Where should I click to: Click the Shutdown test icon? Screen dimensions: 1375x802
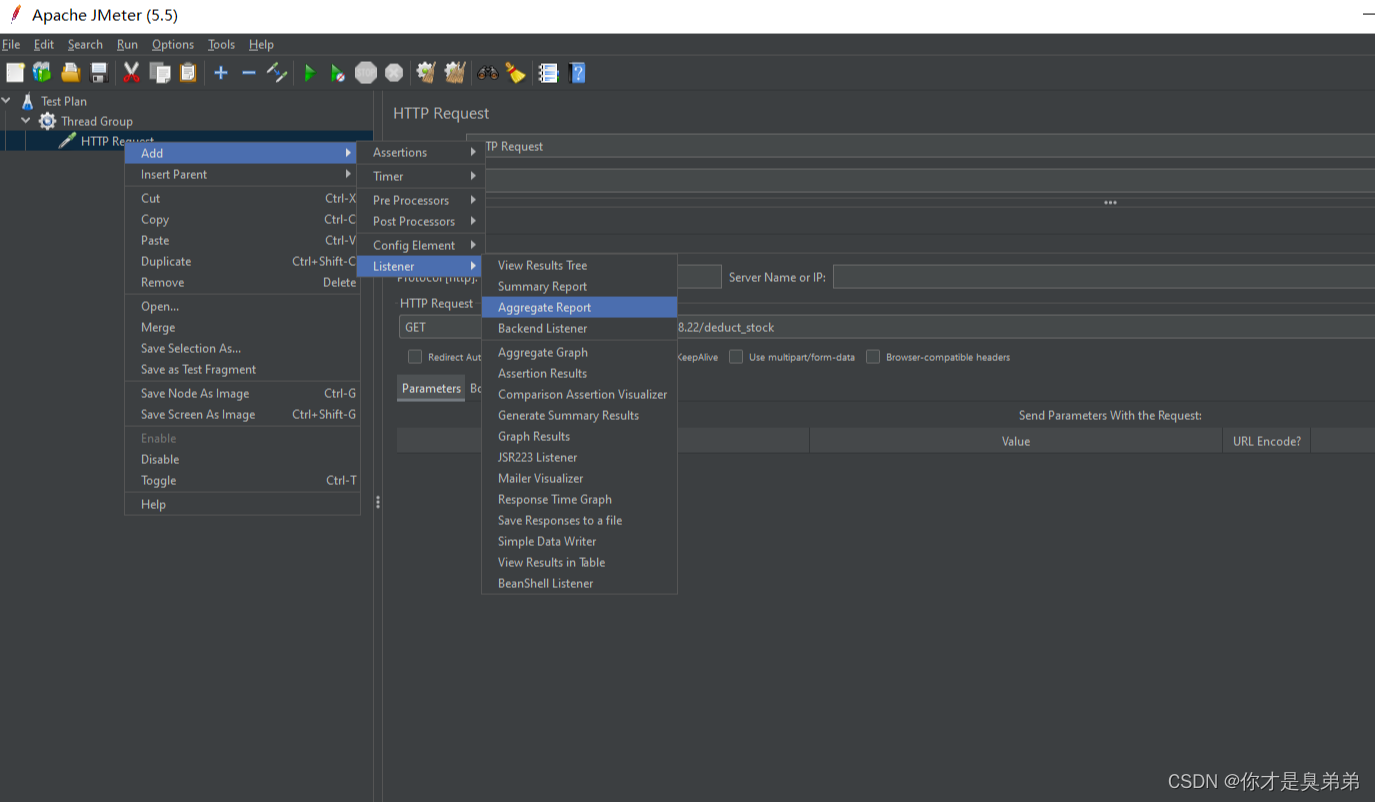pos(394,72)
